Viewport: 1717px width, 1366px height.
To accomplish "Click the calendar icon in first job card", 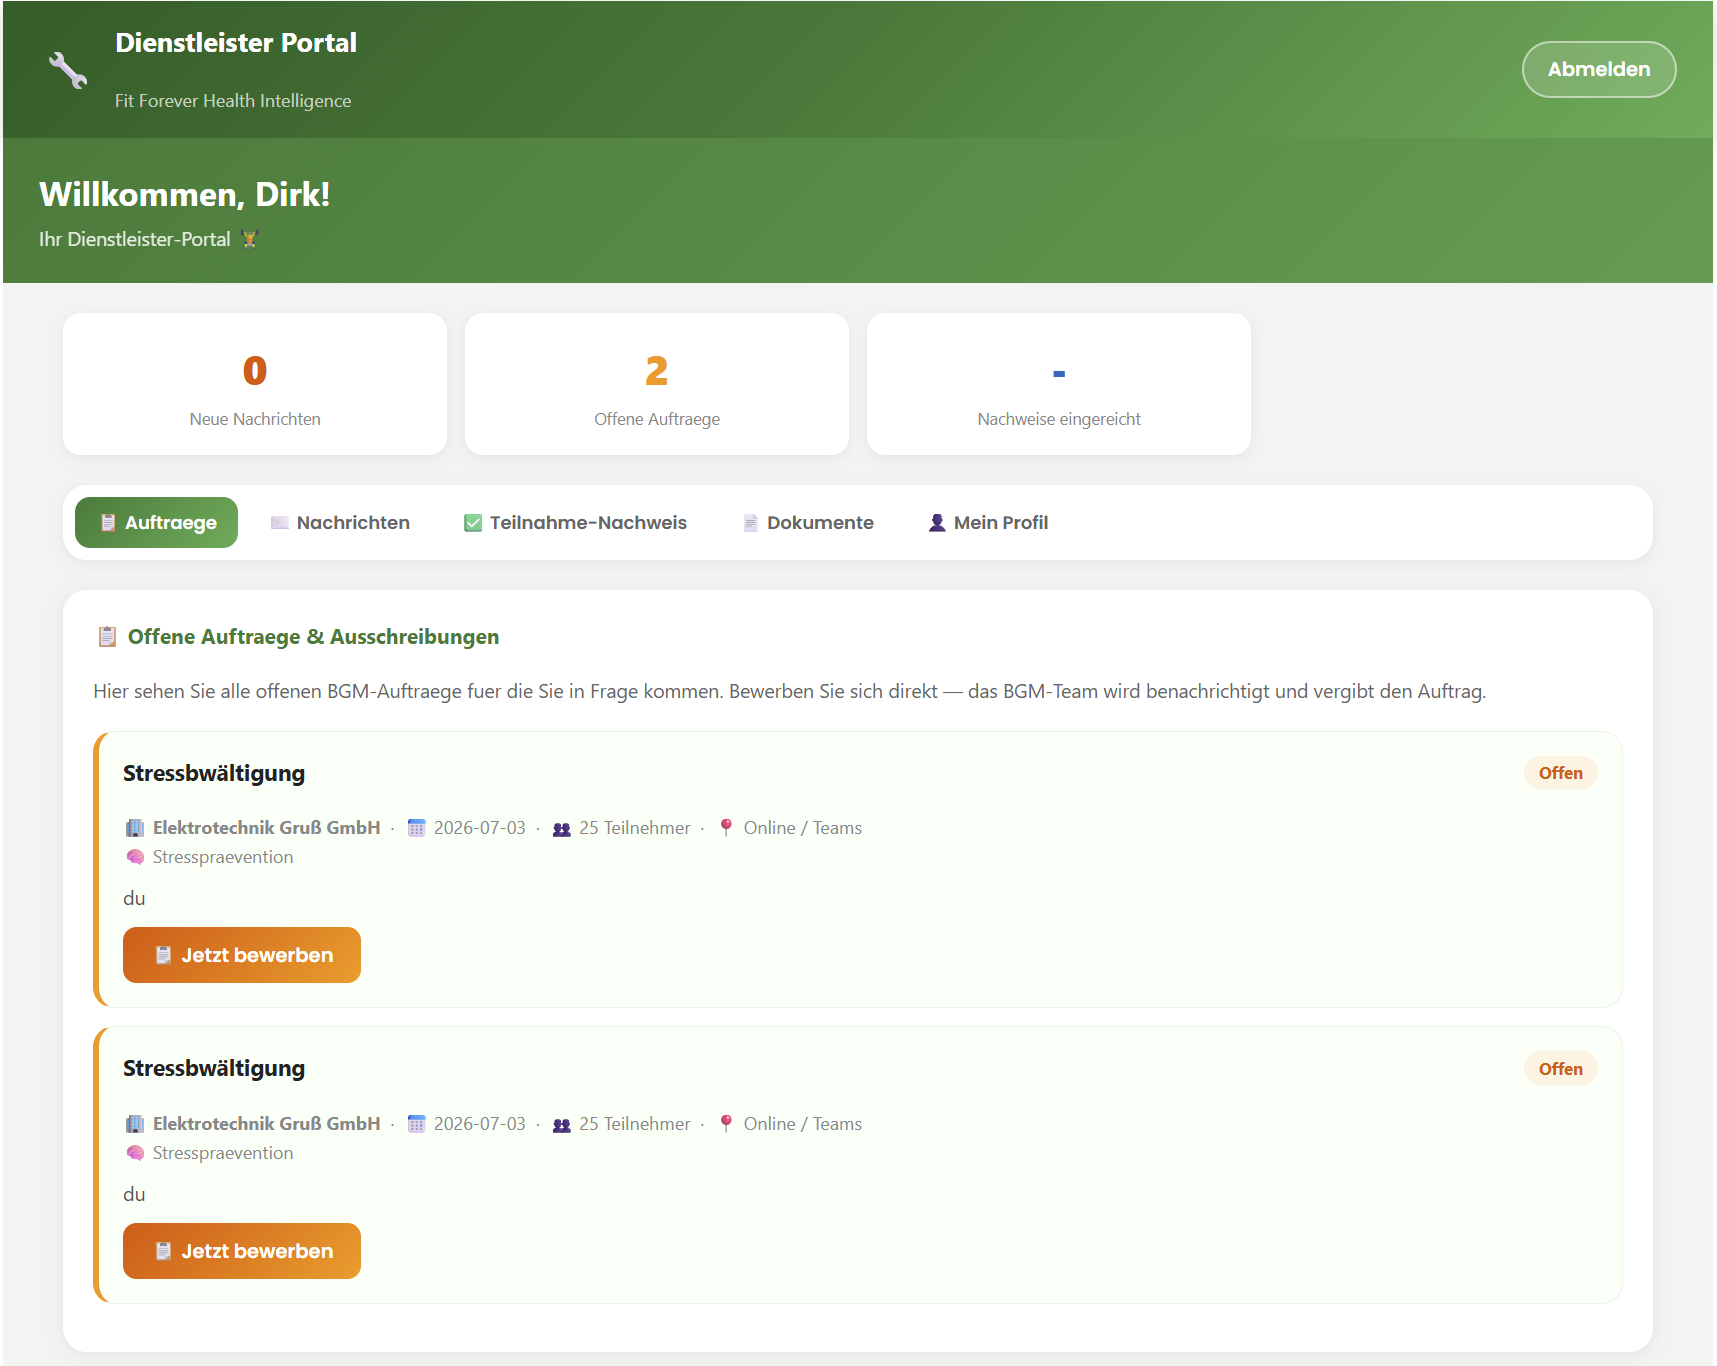I will tap(417, 828).
